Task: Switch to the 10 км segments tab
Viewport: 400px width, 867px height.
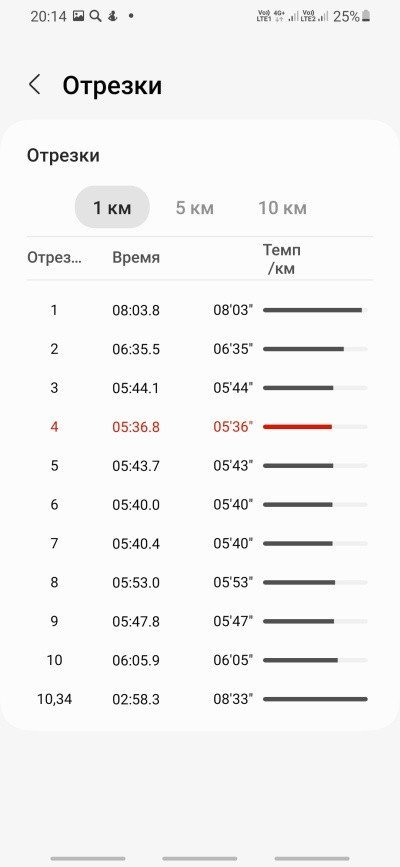Action: (282, 208)
